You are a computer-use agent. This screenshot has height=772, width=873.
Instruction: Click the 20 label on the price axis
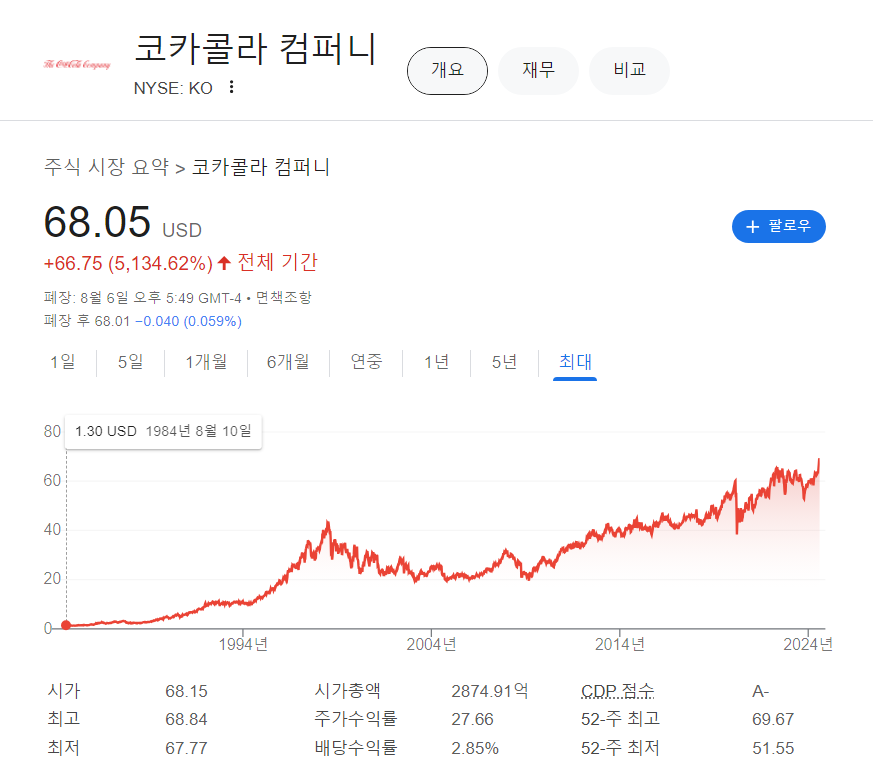52,579
